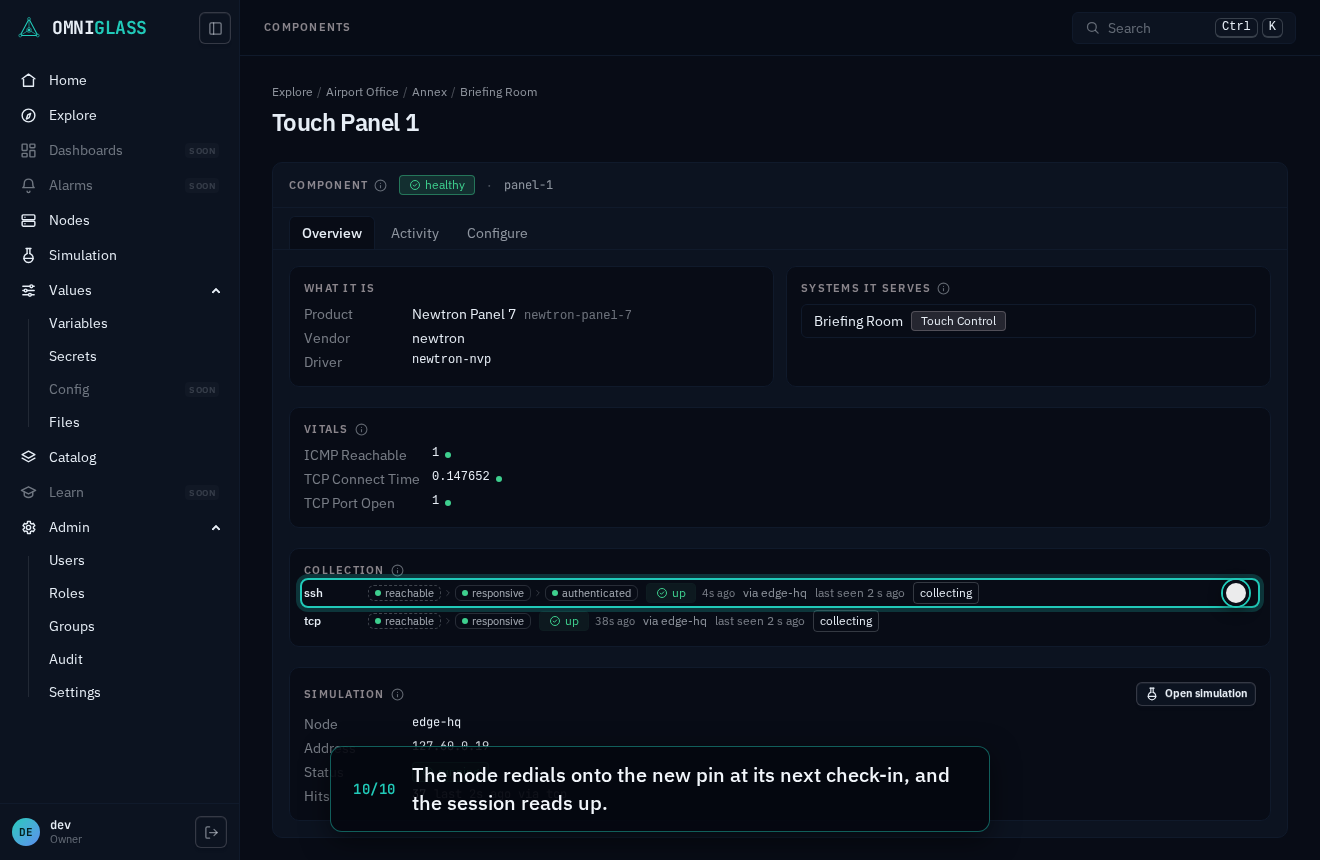This screenshot has width=1320, height=860.
Task: Open Roles under Admin
Action: pos(67,593)
